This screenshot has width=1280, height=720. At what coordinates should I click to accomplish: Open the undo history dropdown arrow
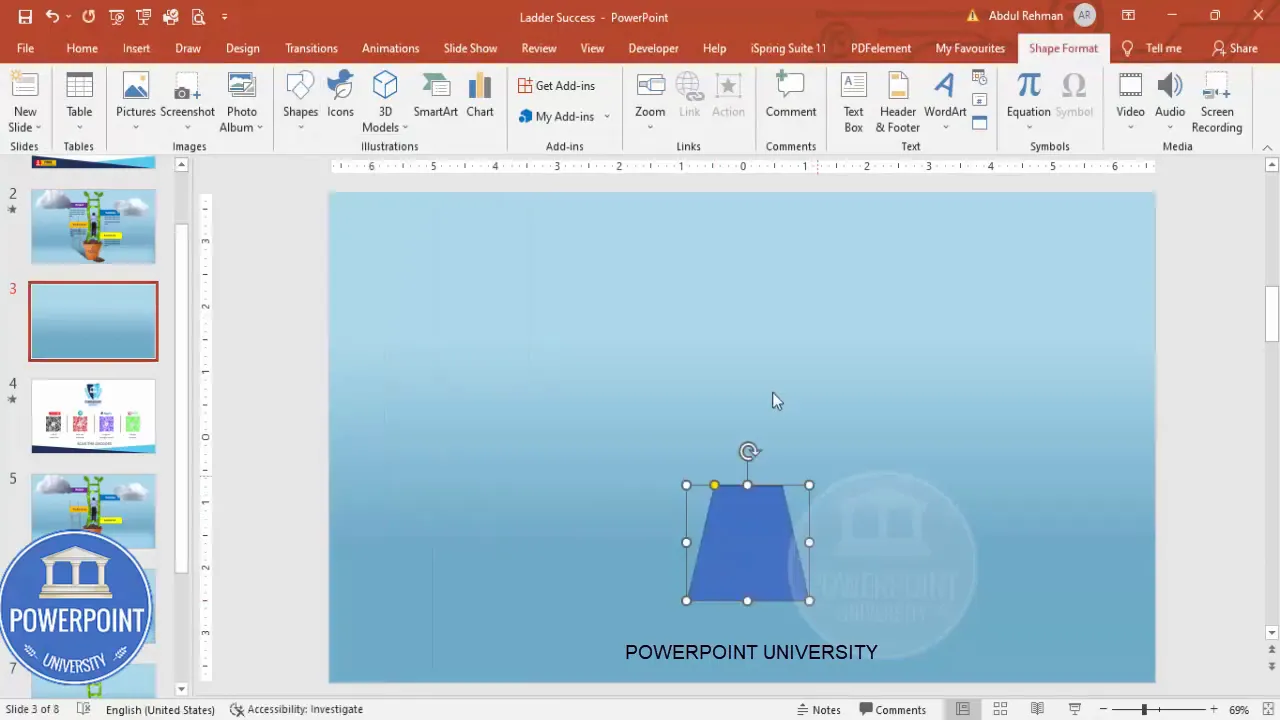67,17
